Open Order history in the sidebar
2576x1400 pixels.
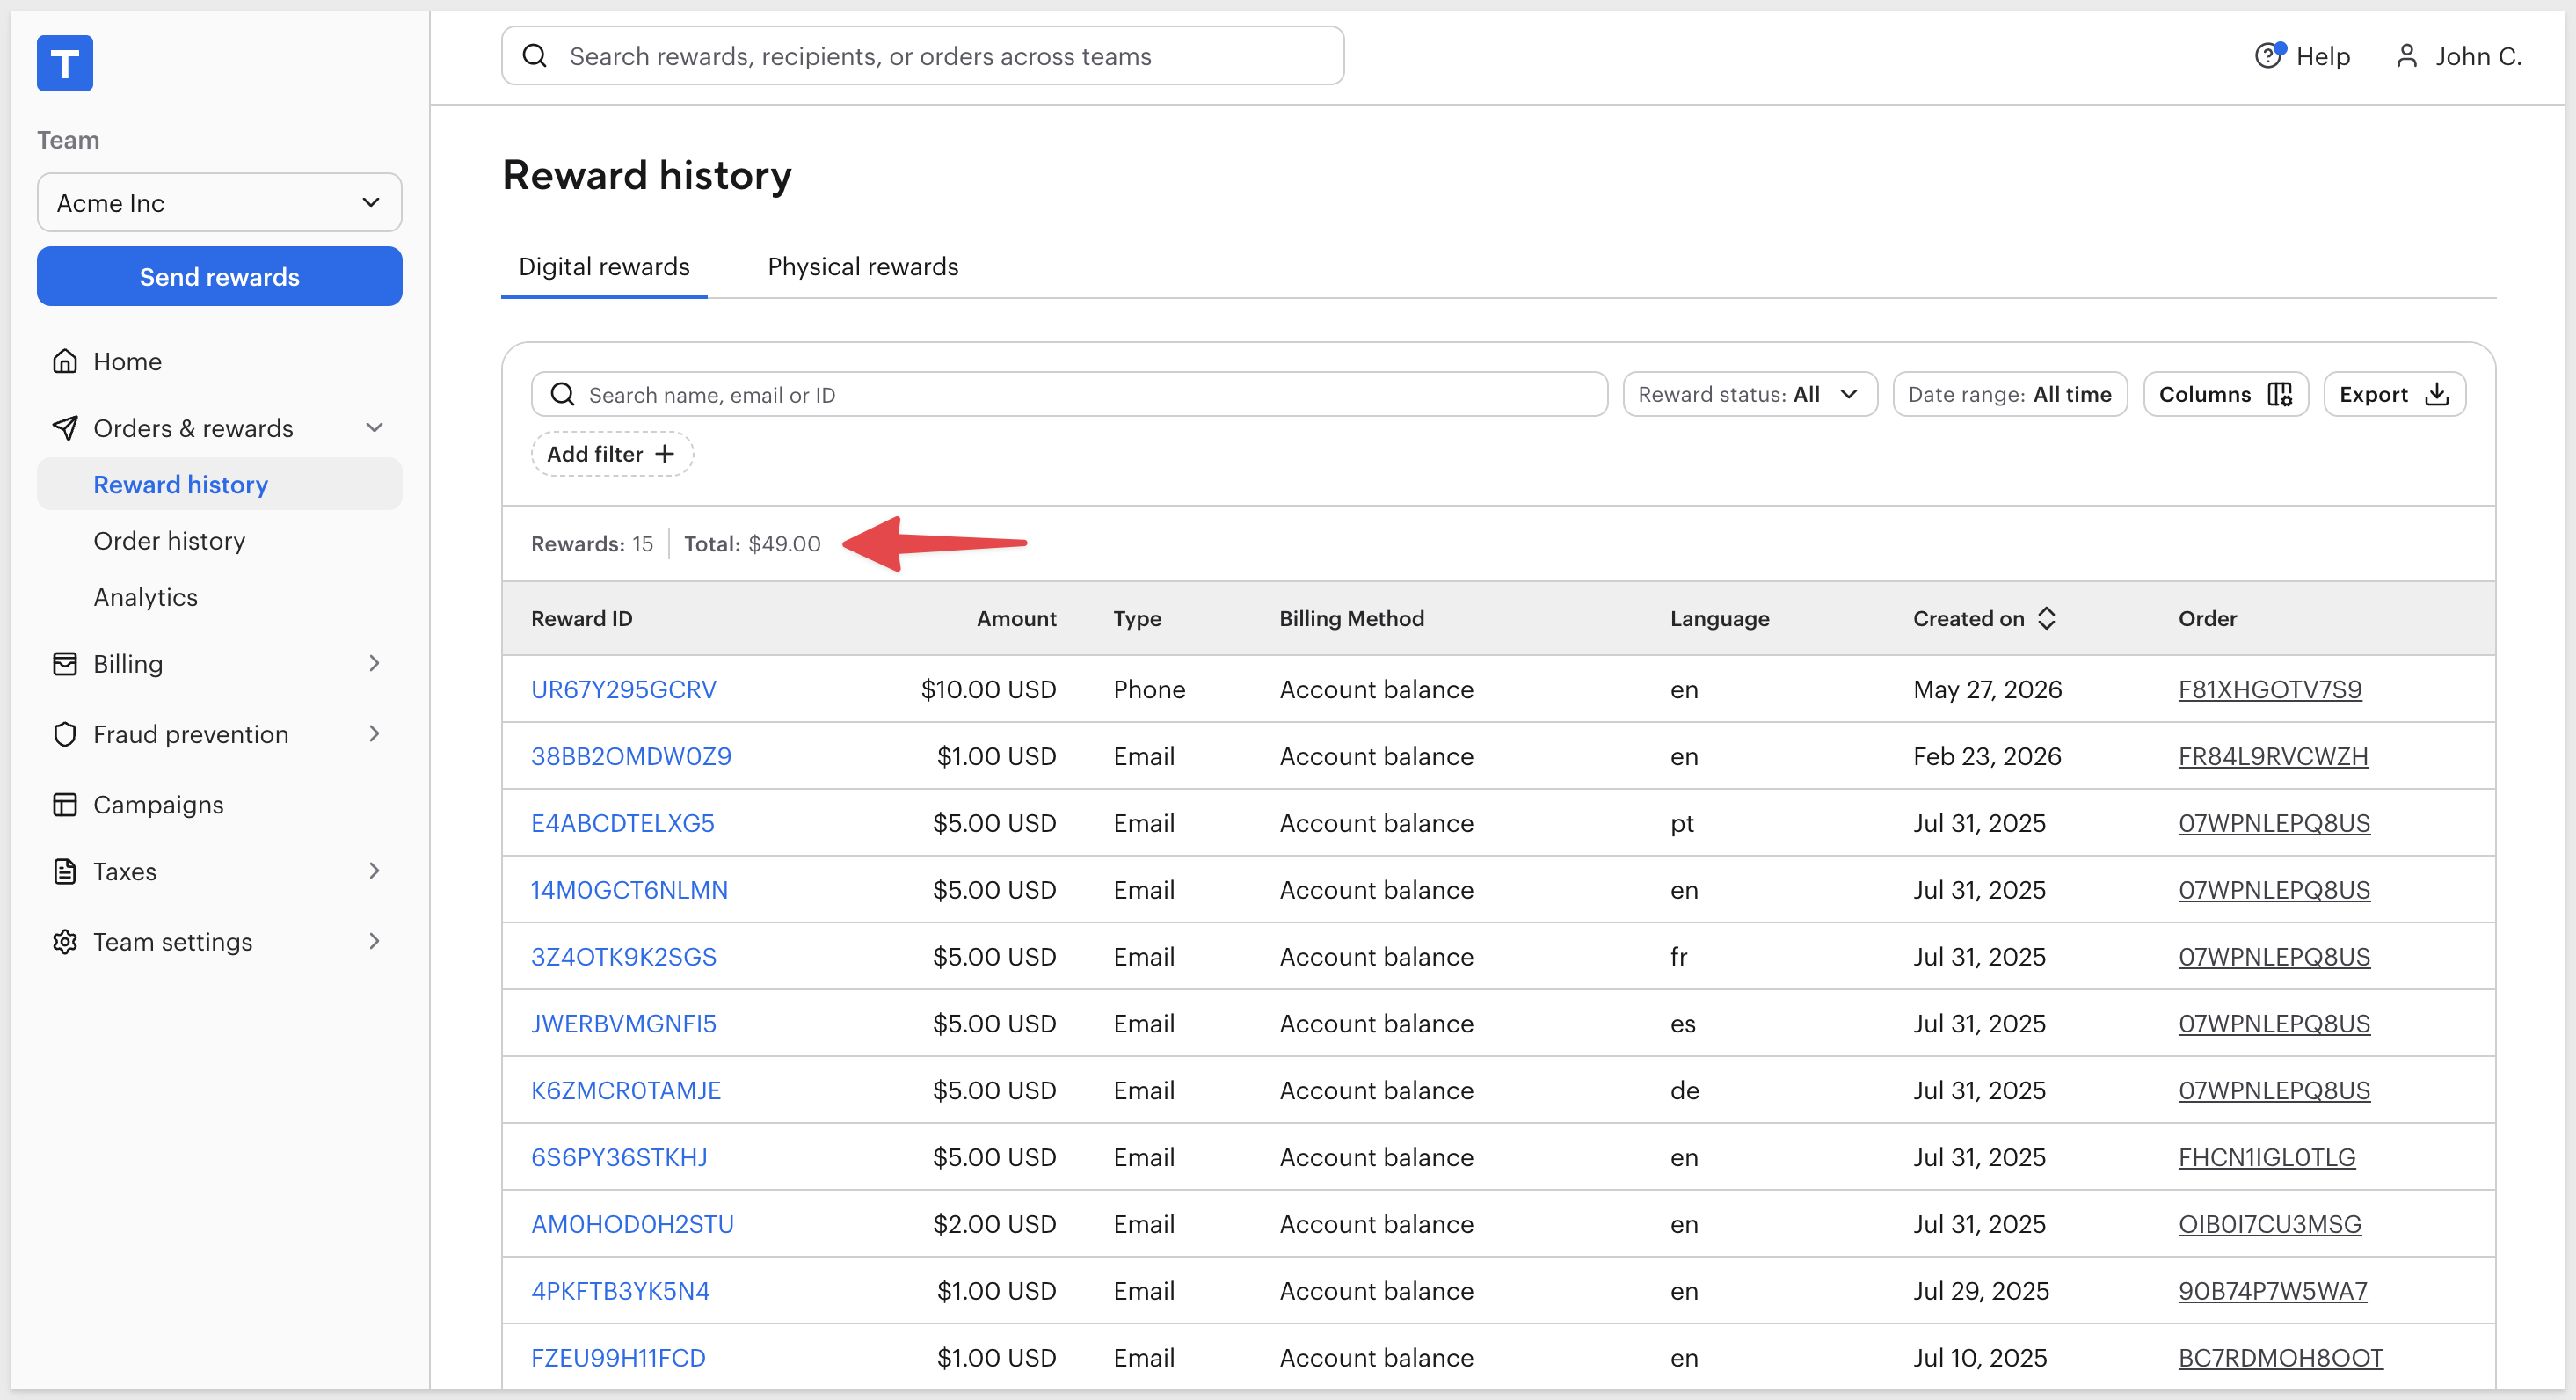pos(169,541)
